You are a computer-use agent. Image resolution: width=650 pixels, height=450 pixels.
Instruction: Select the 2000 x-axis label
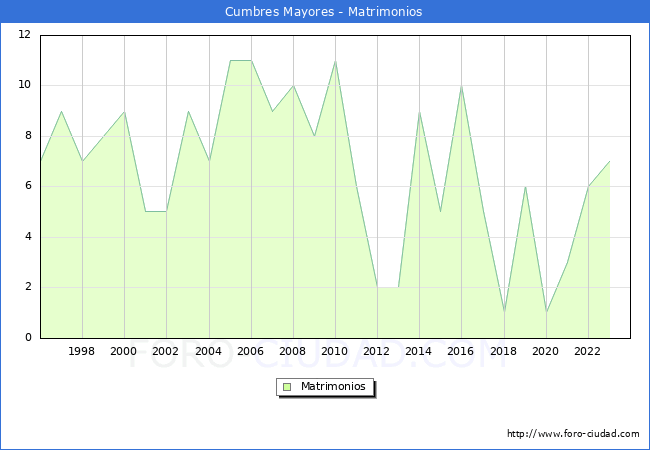(124, 351)
